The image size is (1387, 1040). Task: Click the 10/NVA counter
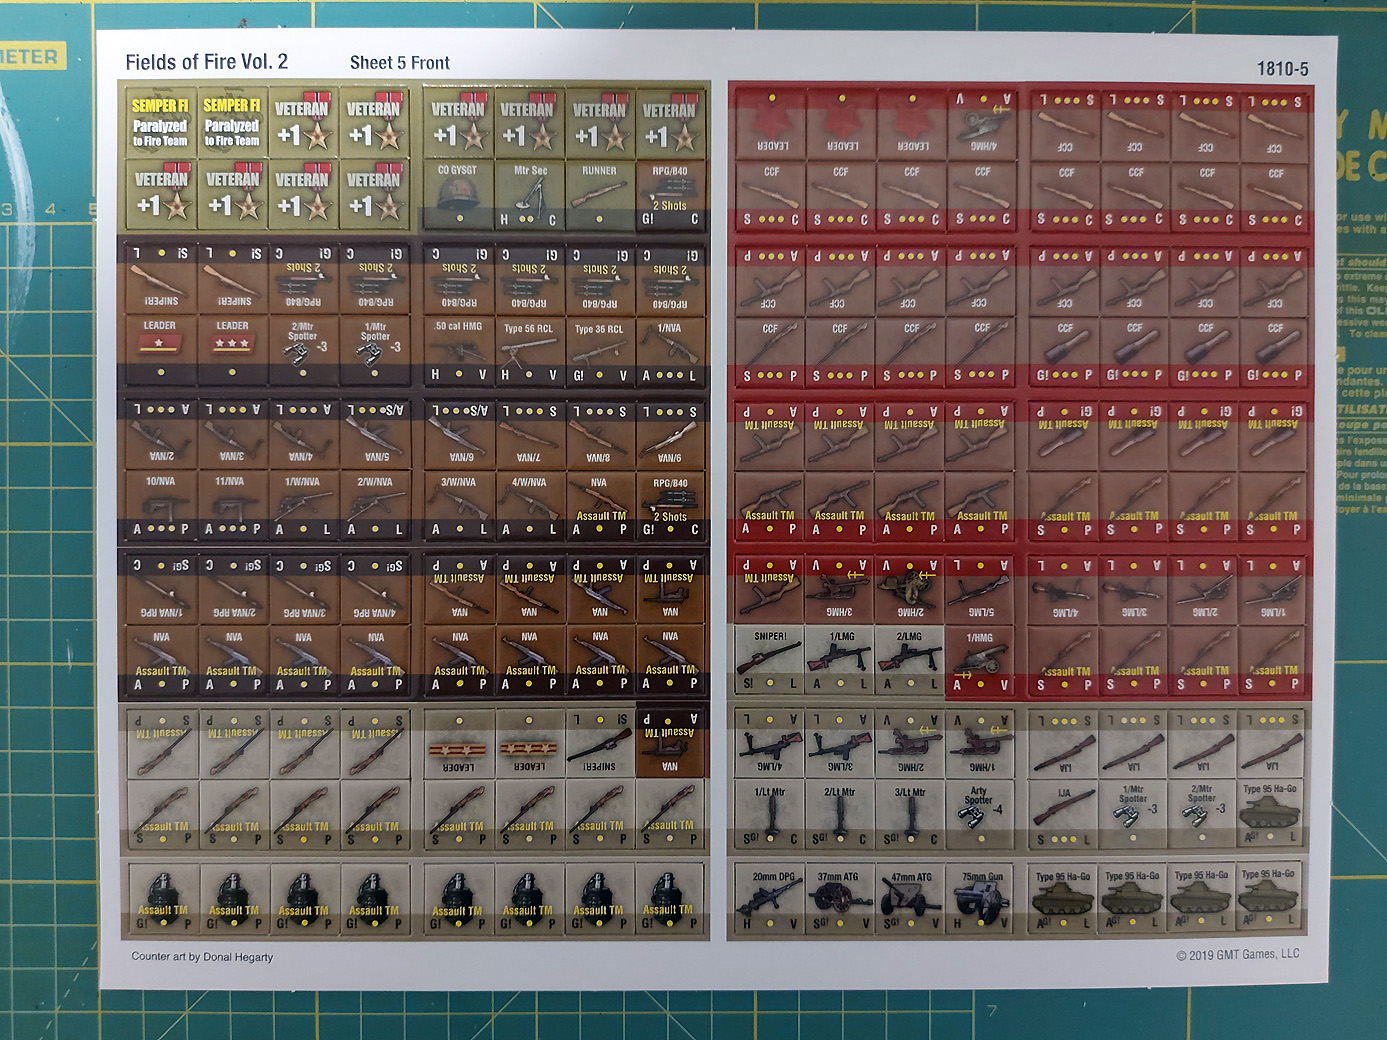click(x=162, y=505)
